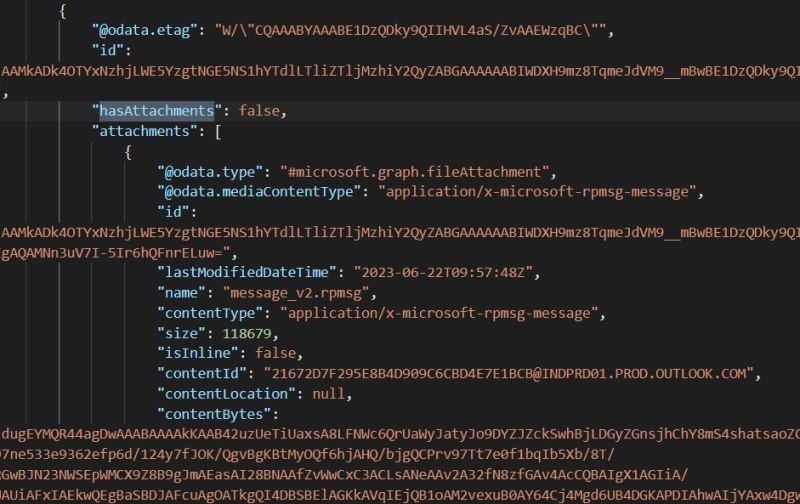Select the #microsoft.graph.fileAttachment value

414,171
